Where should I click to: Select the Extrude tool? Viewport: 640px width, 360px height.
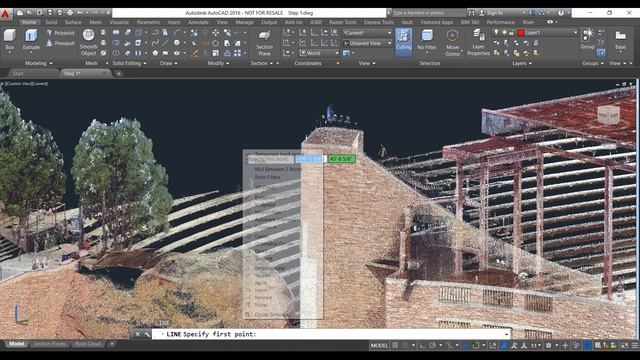pyautogui.click(x=31, y=39)
